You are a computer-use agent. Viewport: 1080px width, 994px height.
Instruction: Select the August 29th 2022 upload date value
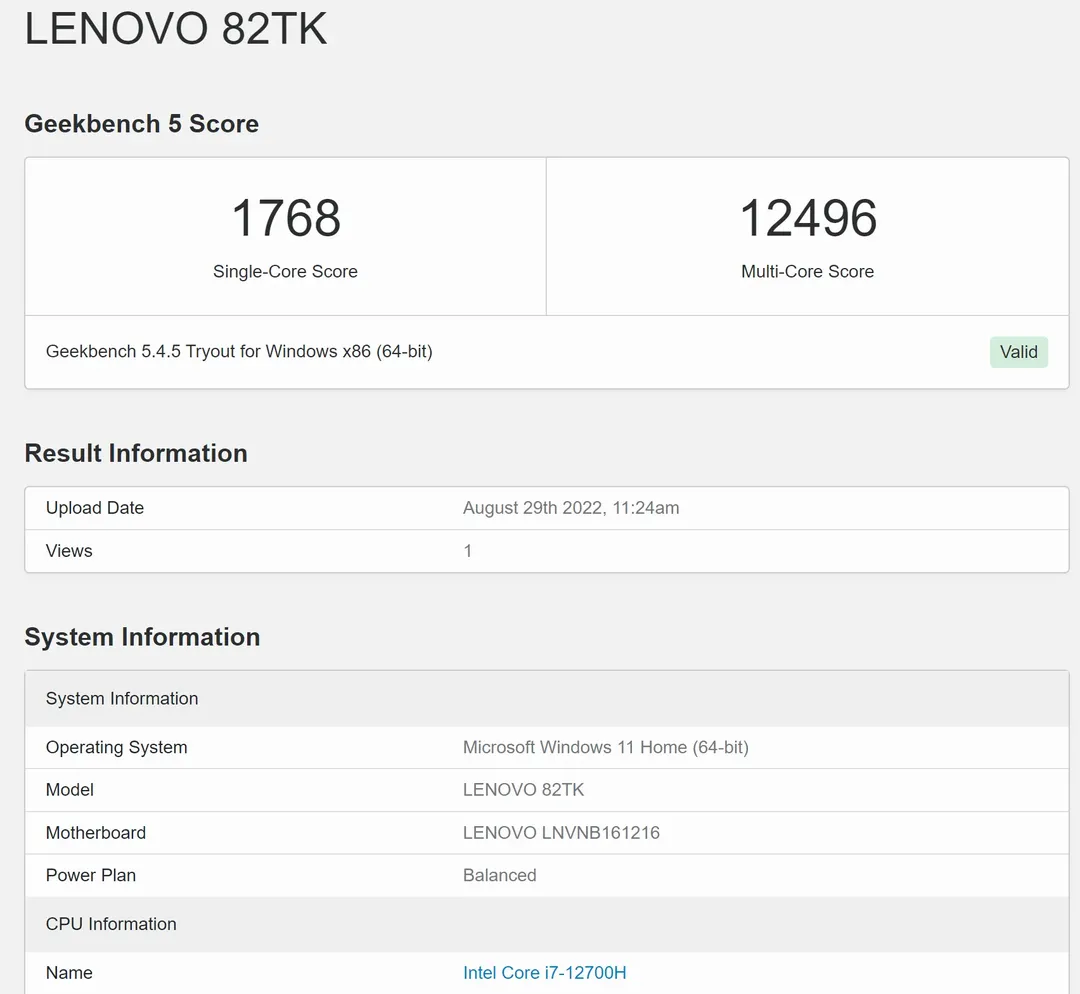click(570, 508)
